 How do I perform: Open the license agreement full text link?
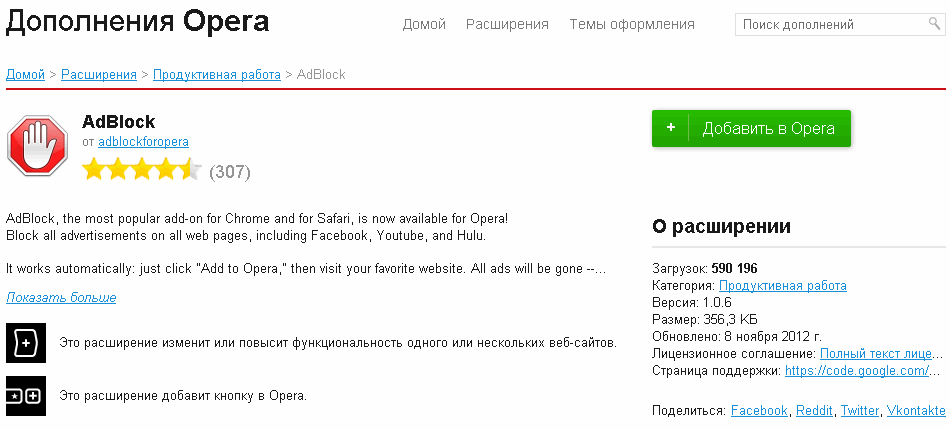coord(879,353)
